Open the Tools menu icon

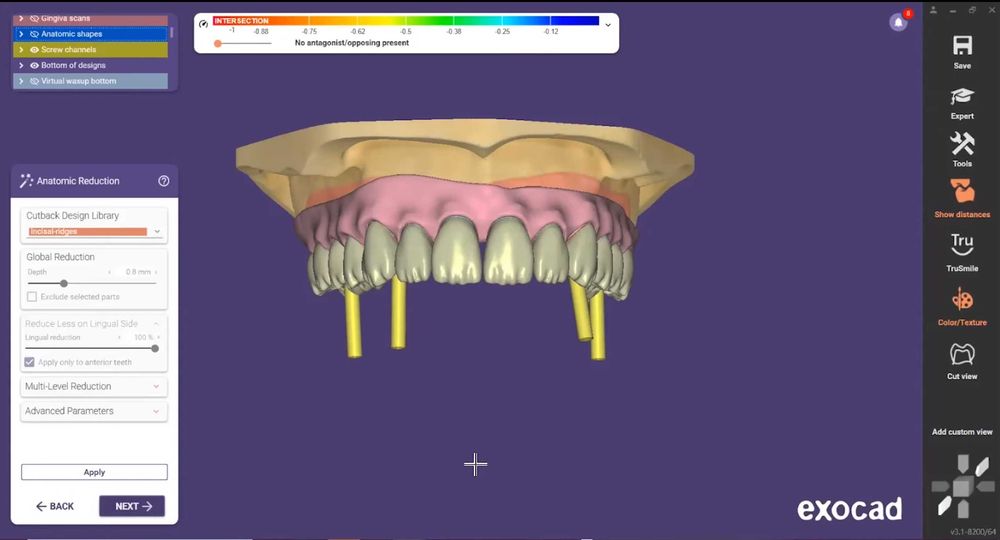pyautogui.click(x=962, y=143)
